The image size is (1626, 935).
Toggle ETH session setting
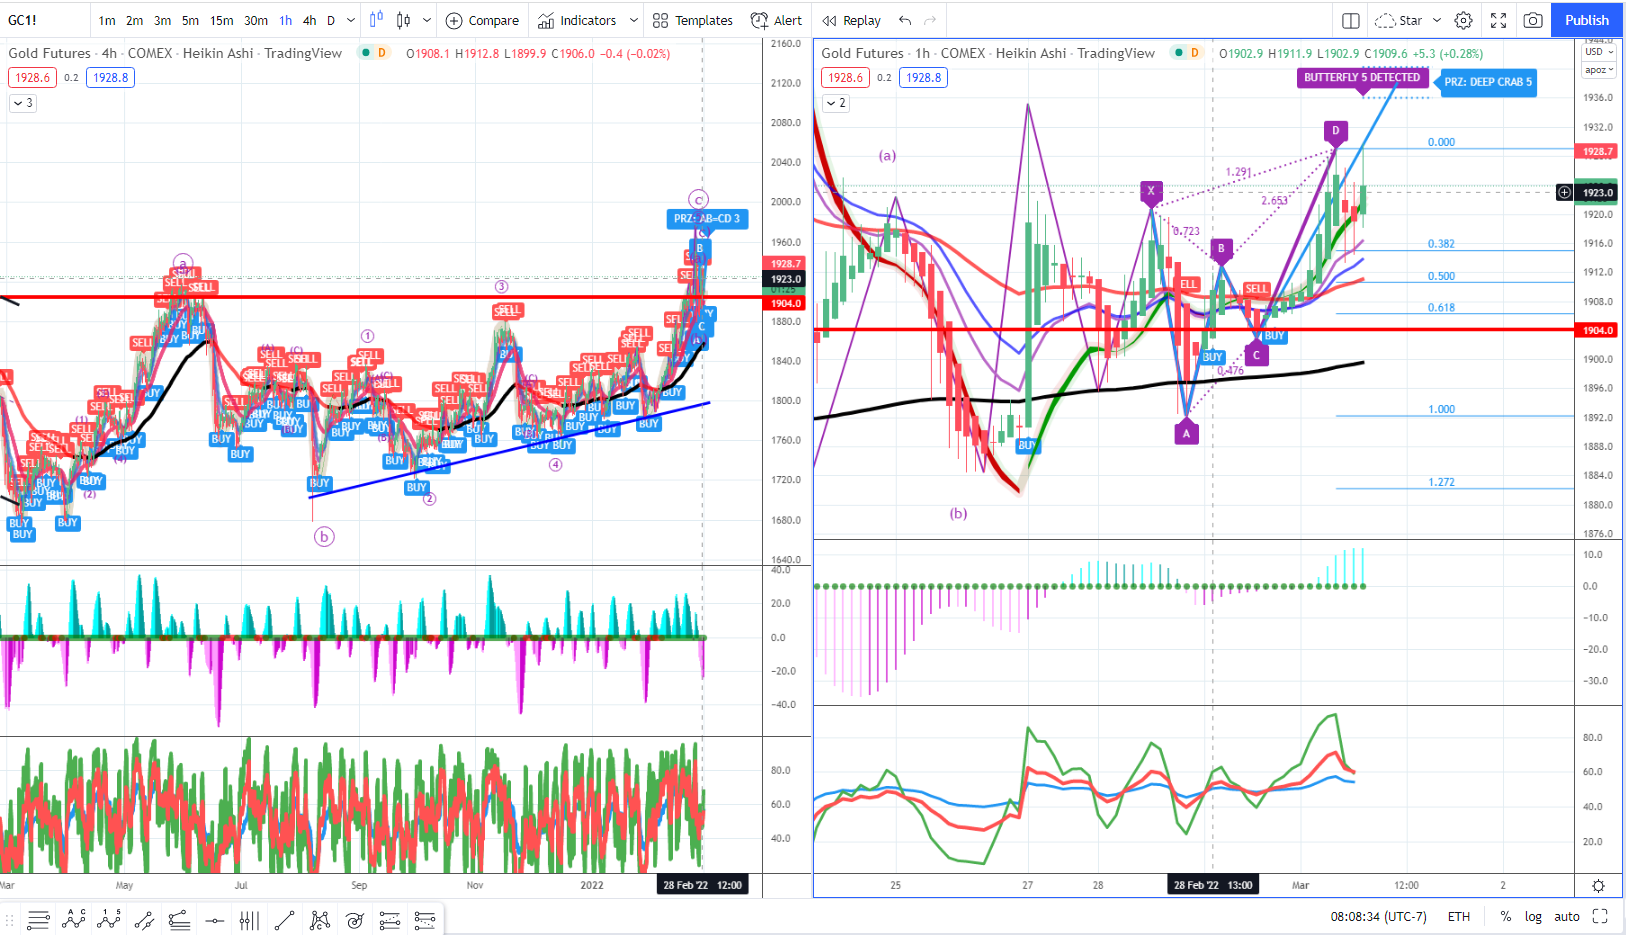coord(1459,916)
